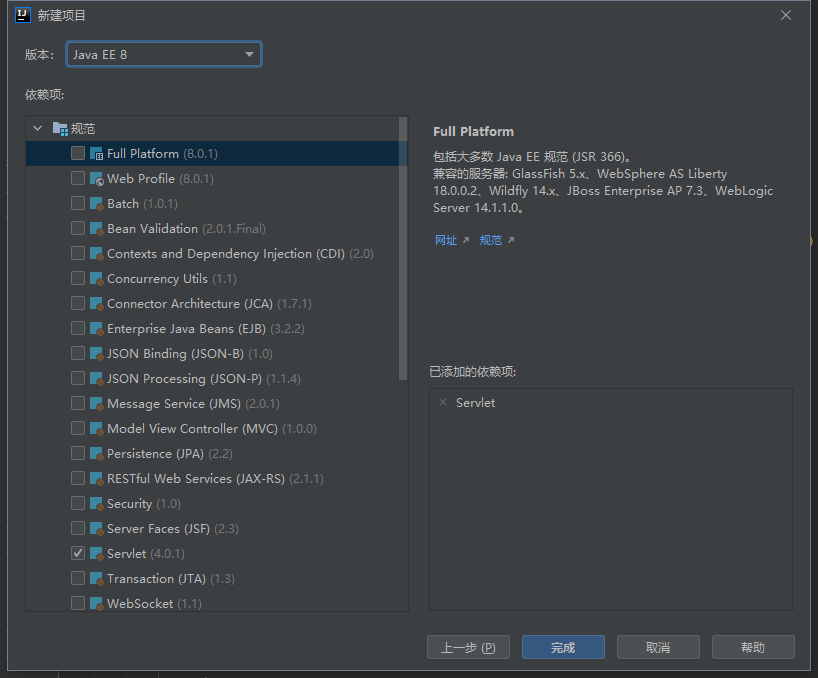This screenshot has height=678, width=818.
Task: Close the 新建项目 dialog
Action: click(786, 16)
